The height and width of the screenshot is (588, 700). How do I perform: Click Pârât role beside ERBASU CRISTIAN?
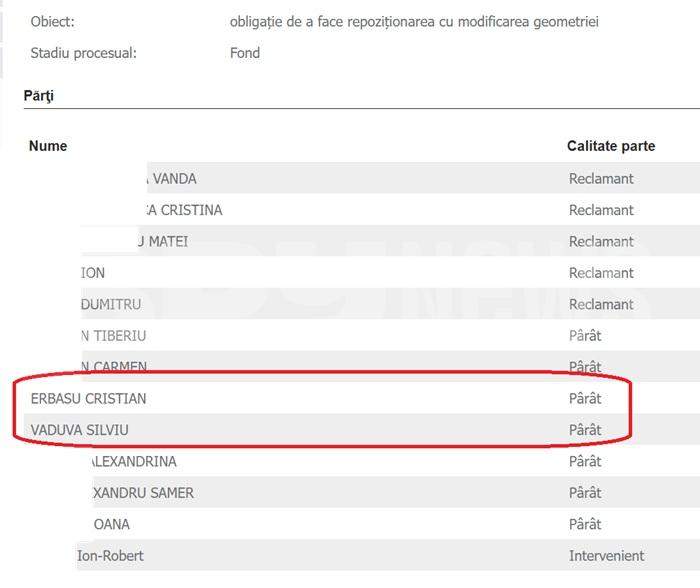[x=585, y=399]
